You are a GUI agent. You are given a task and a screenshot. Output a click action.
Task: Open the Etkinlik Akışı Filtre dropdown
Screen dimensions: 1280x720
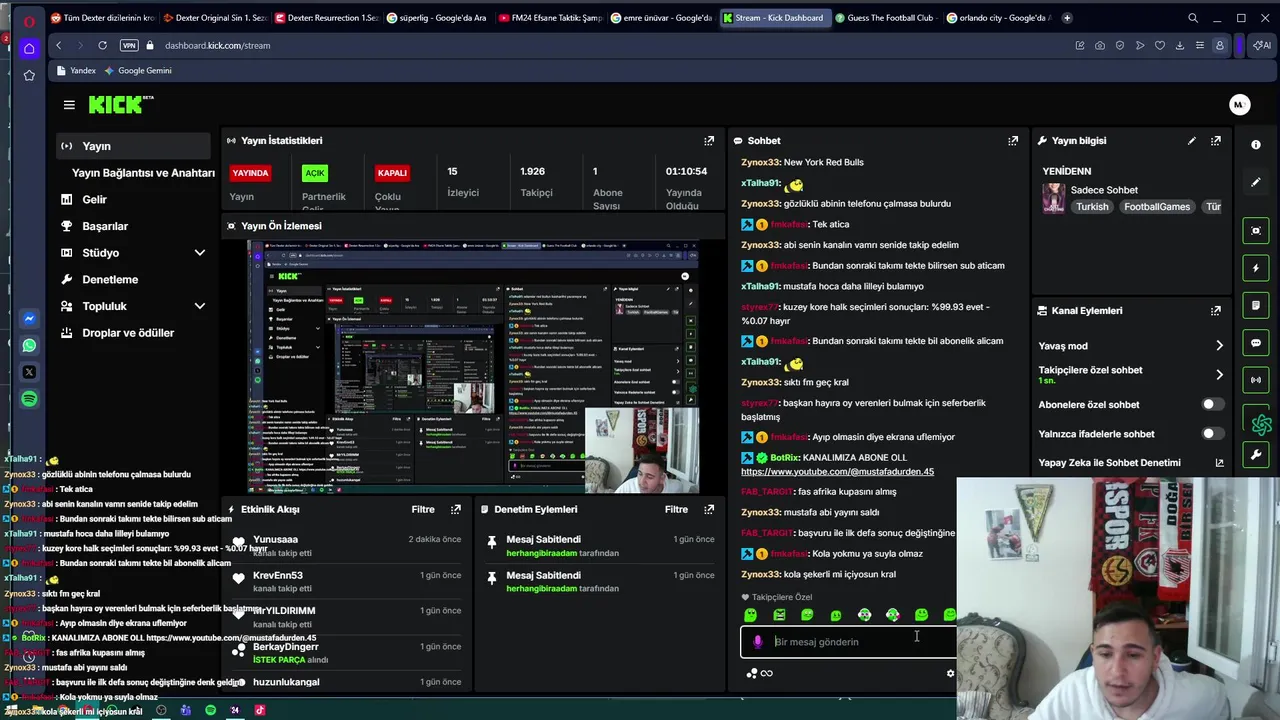[423, 509]
